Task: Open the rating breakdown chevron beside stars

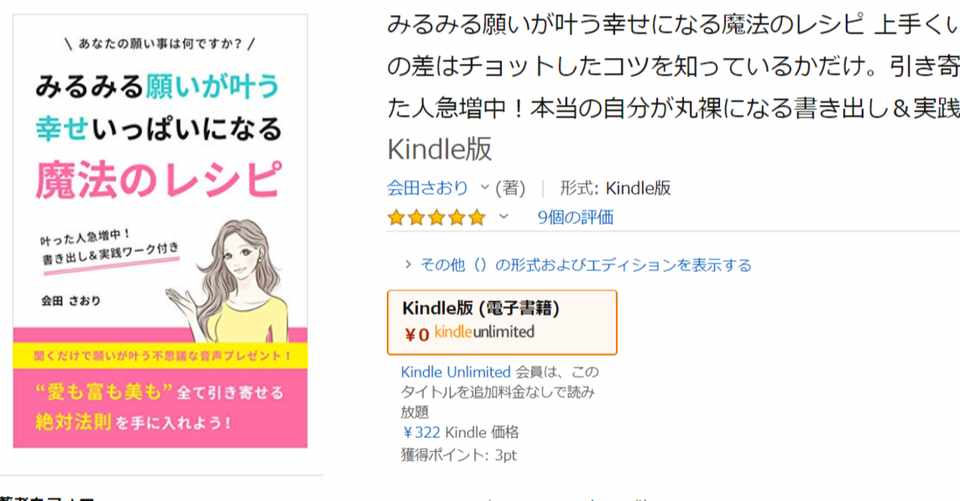Action: point(503,216)
